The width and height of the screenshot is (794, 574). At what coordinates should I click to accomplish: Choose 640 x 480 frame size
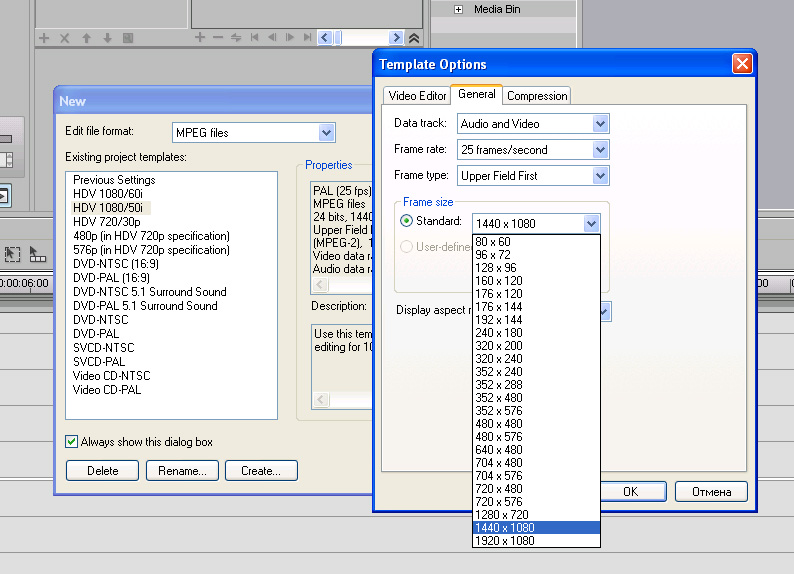(536, 449)
